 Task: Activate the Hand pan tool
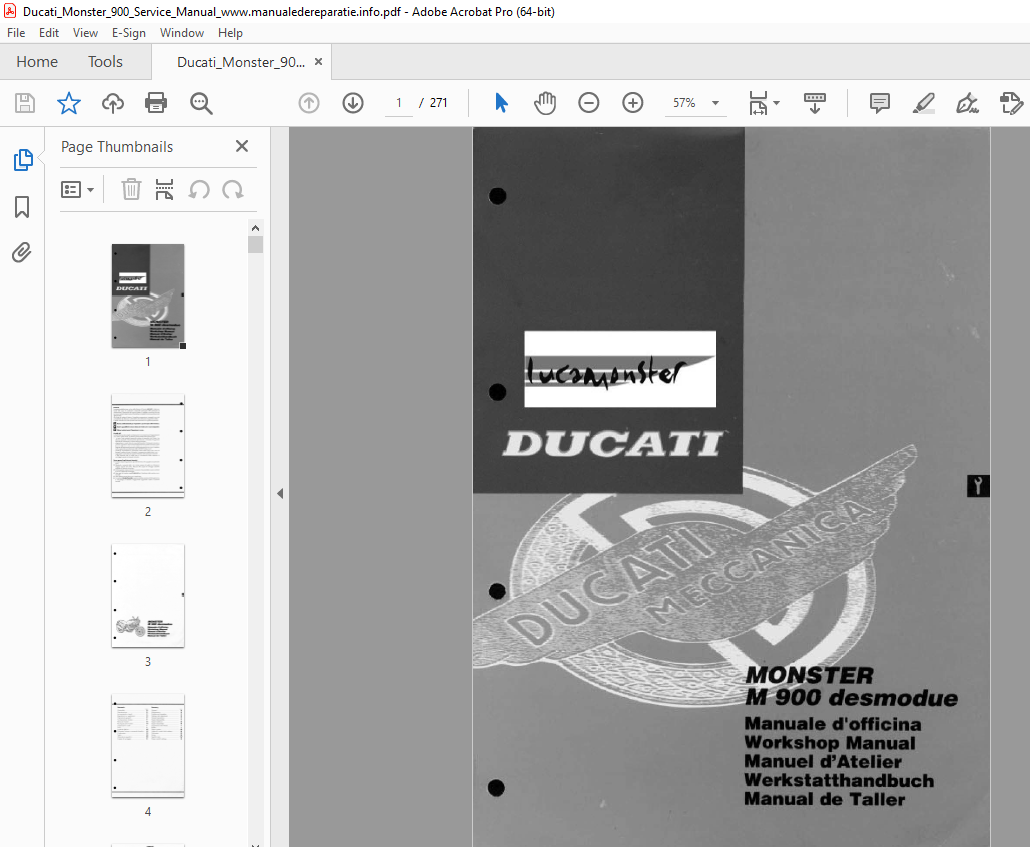[545, 103]
